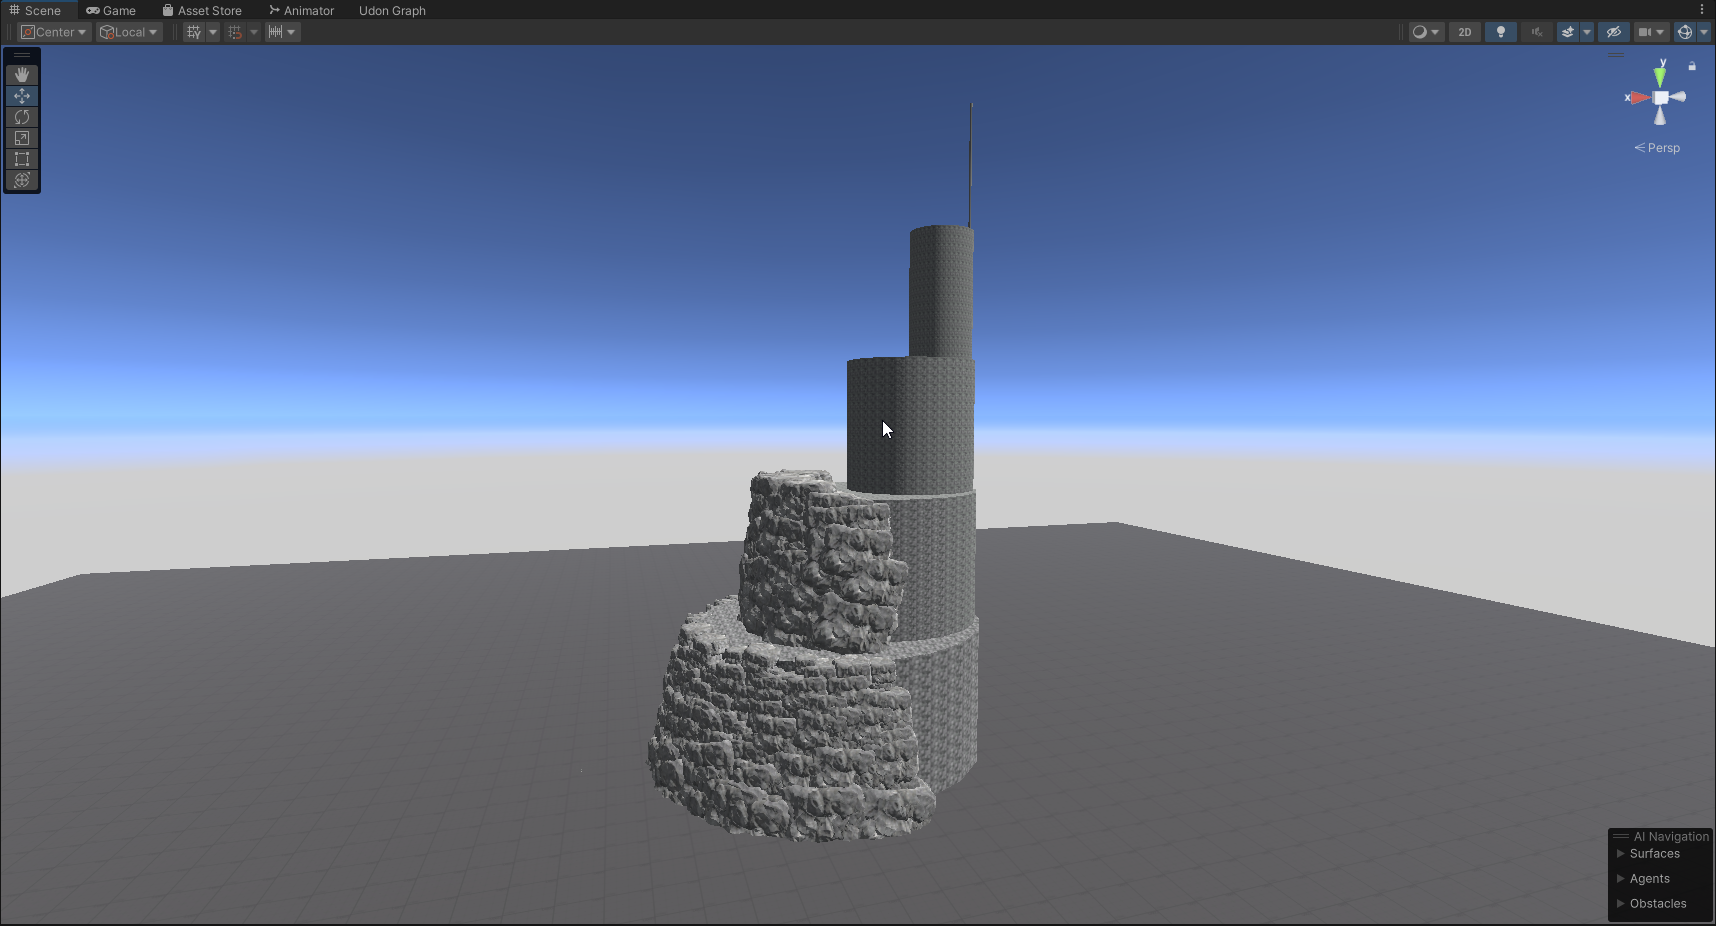
Task: Click the green Y axis gizmo cone
Action: (x=1660, y=75)
